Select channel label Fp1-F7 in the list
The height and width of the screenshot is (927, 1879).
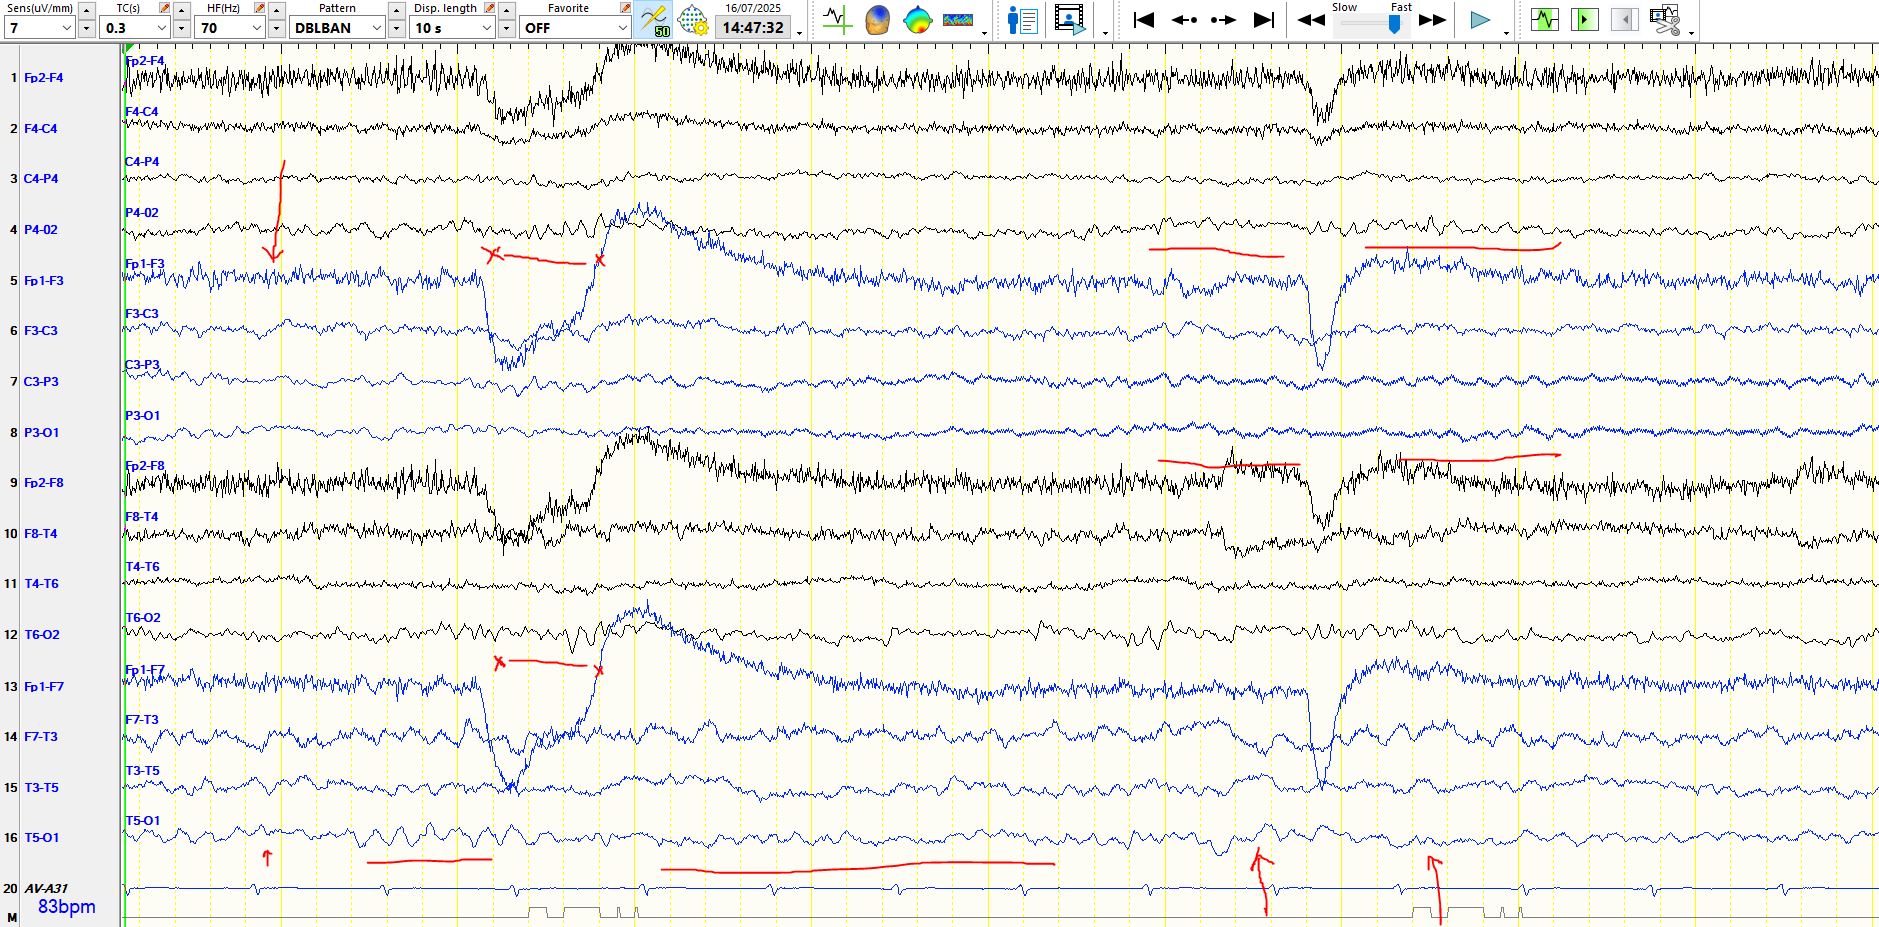(x=43, y=686)
